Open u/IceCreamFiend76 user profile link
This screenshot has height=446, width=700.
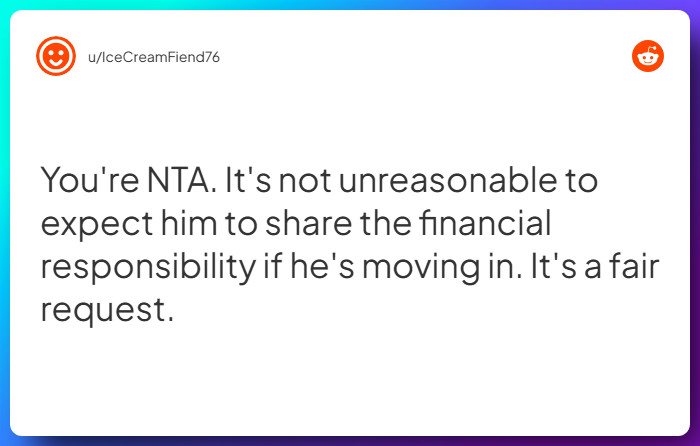coord(154,57)
